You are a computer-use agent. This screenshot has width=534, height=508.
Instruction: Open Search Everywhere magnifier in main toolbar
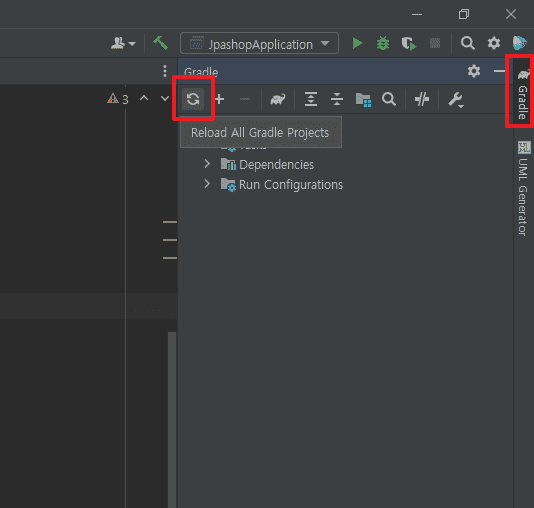click(x=468, y=43)
